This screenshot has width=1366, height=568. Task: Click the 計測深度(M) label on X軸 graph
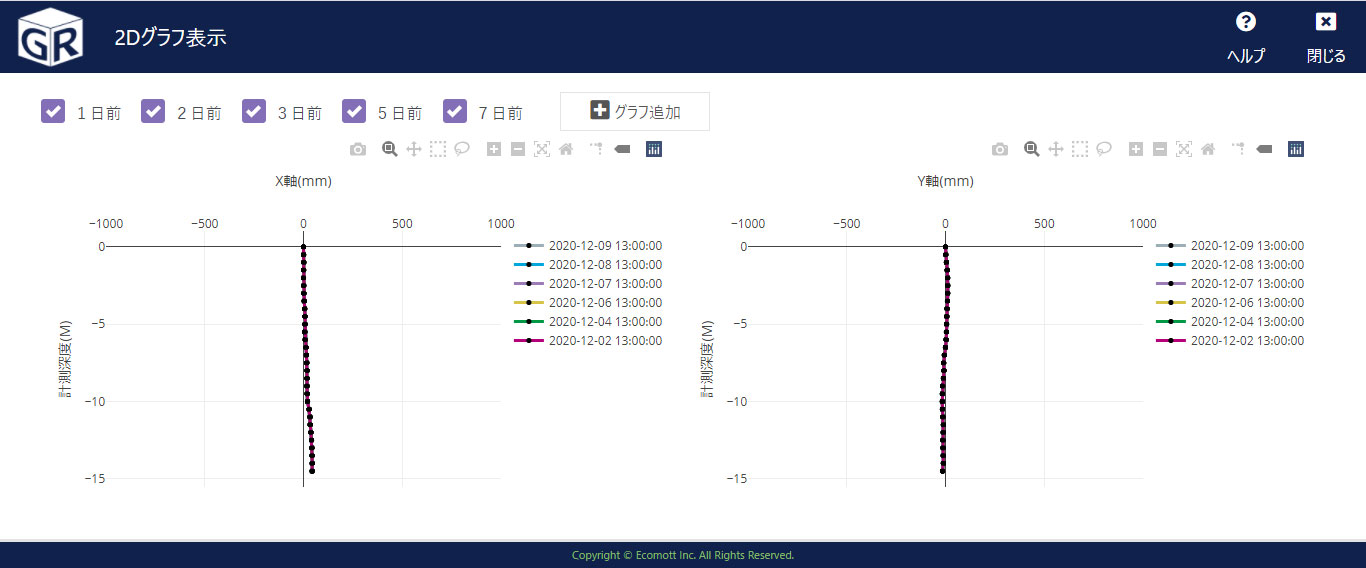tap(65, 358)
